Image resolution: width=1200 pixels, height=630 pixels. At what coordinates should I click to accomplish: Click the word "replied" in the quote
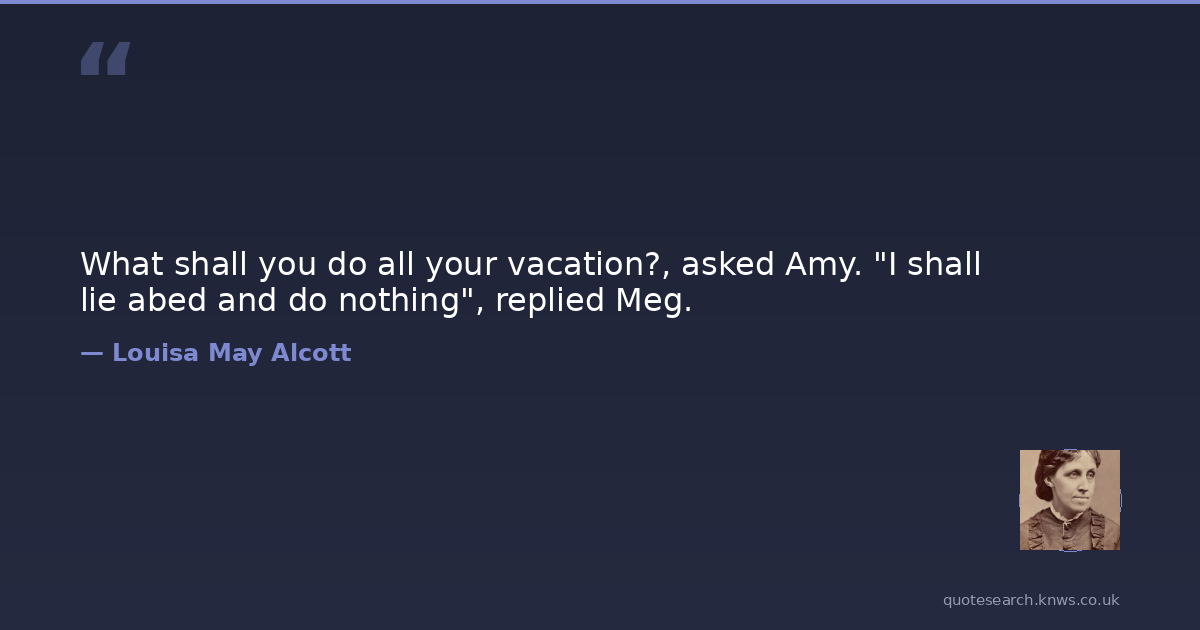click(546, 300)
